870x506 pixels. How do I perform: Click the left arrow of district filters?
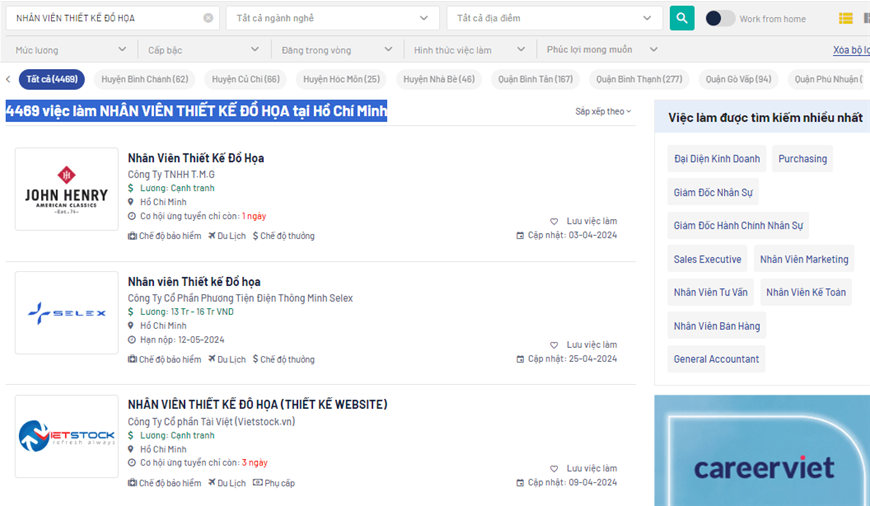coord(8,79)
